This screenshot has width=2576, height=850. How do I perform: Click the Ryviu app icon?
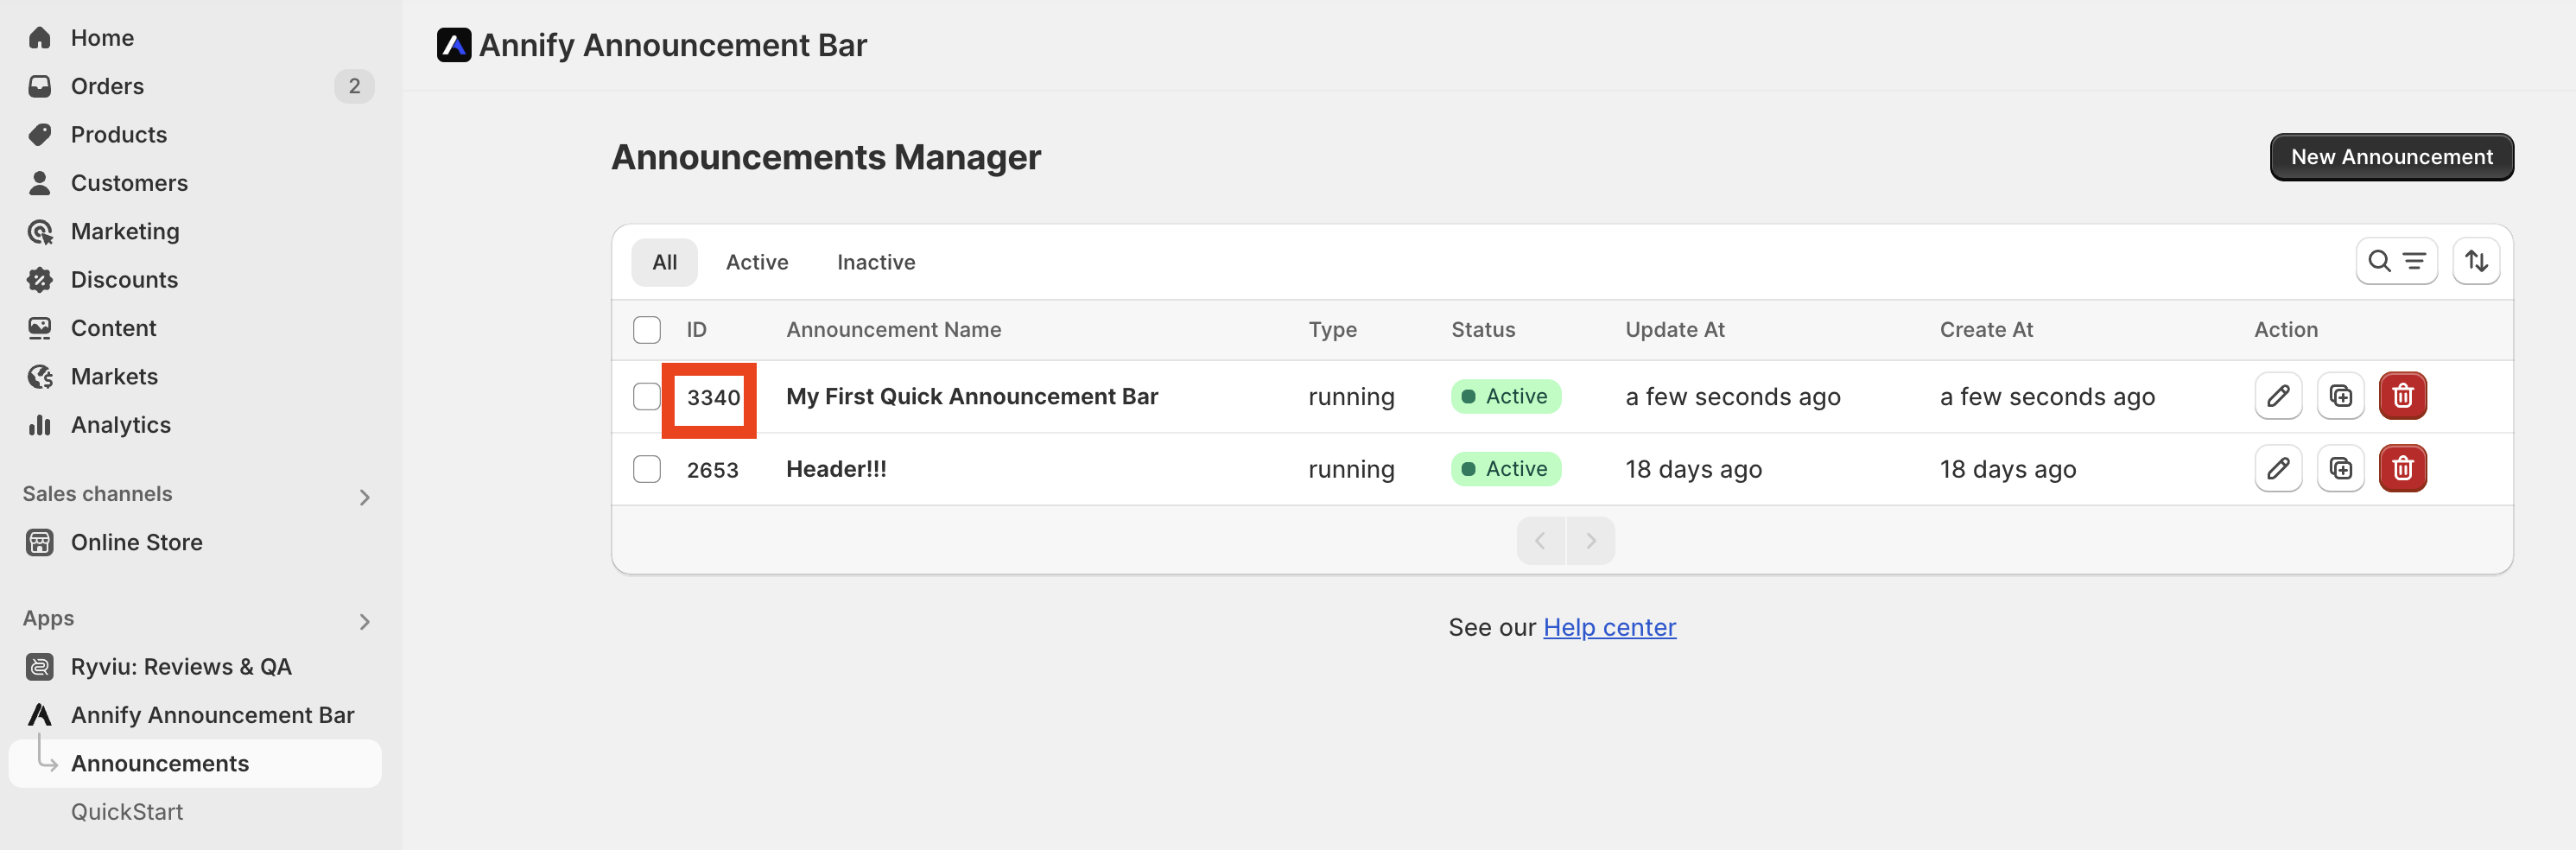(x=40, y=667)
